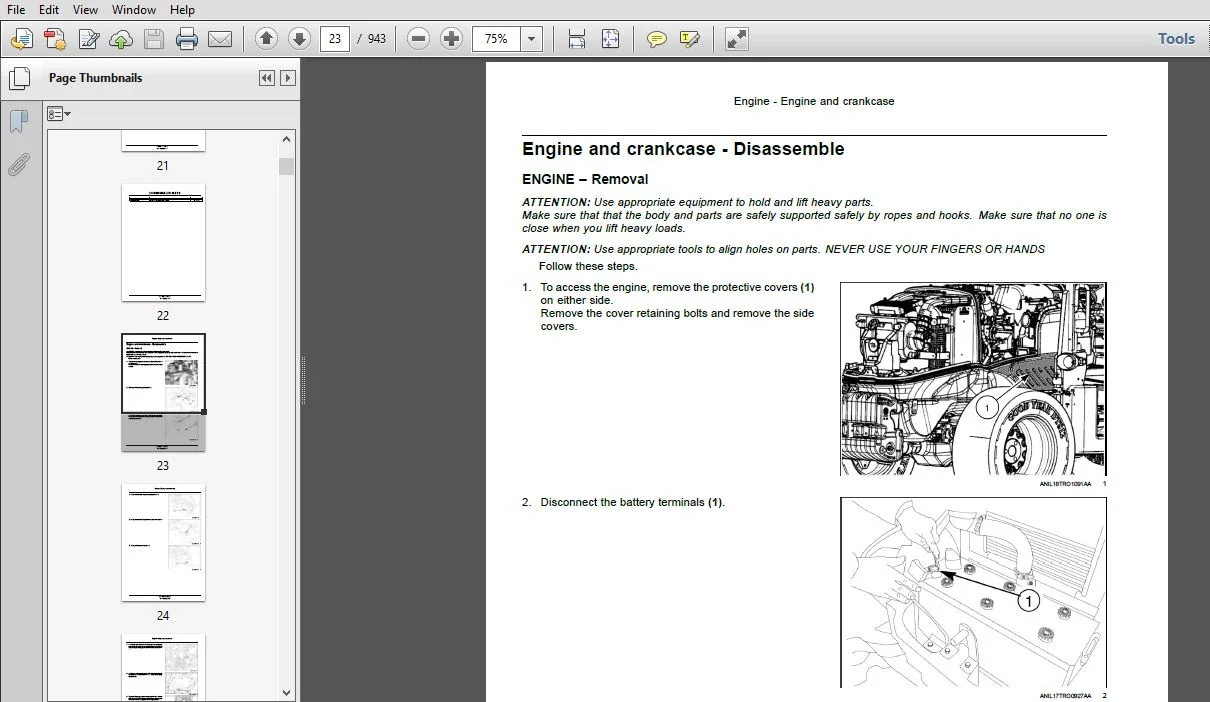Click the engine side cover illustration
Screen dimensions: 1210x702
(x=973, y=379)
